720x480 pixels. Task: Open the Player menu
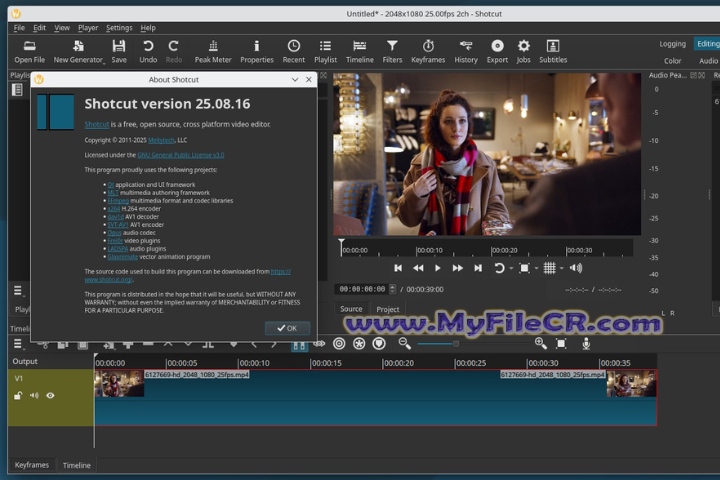[x=88, y=28]
